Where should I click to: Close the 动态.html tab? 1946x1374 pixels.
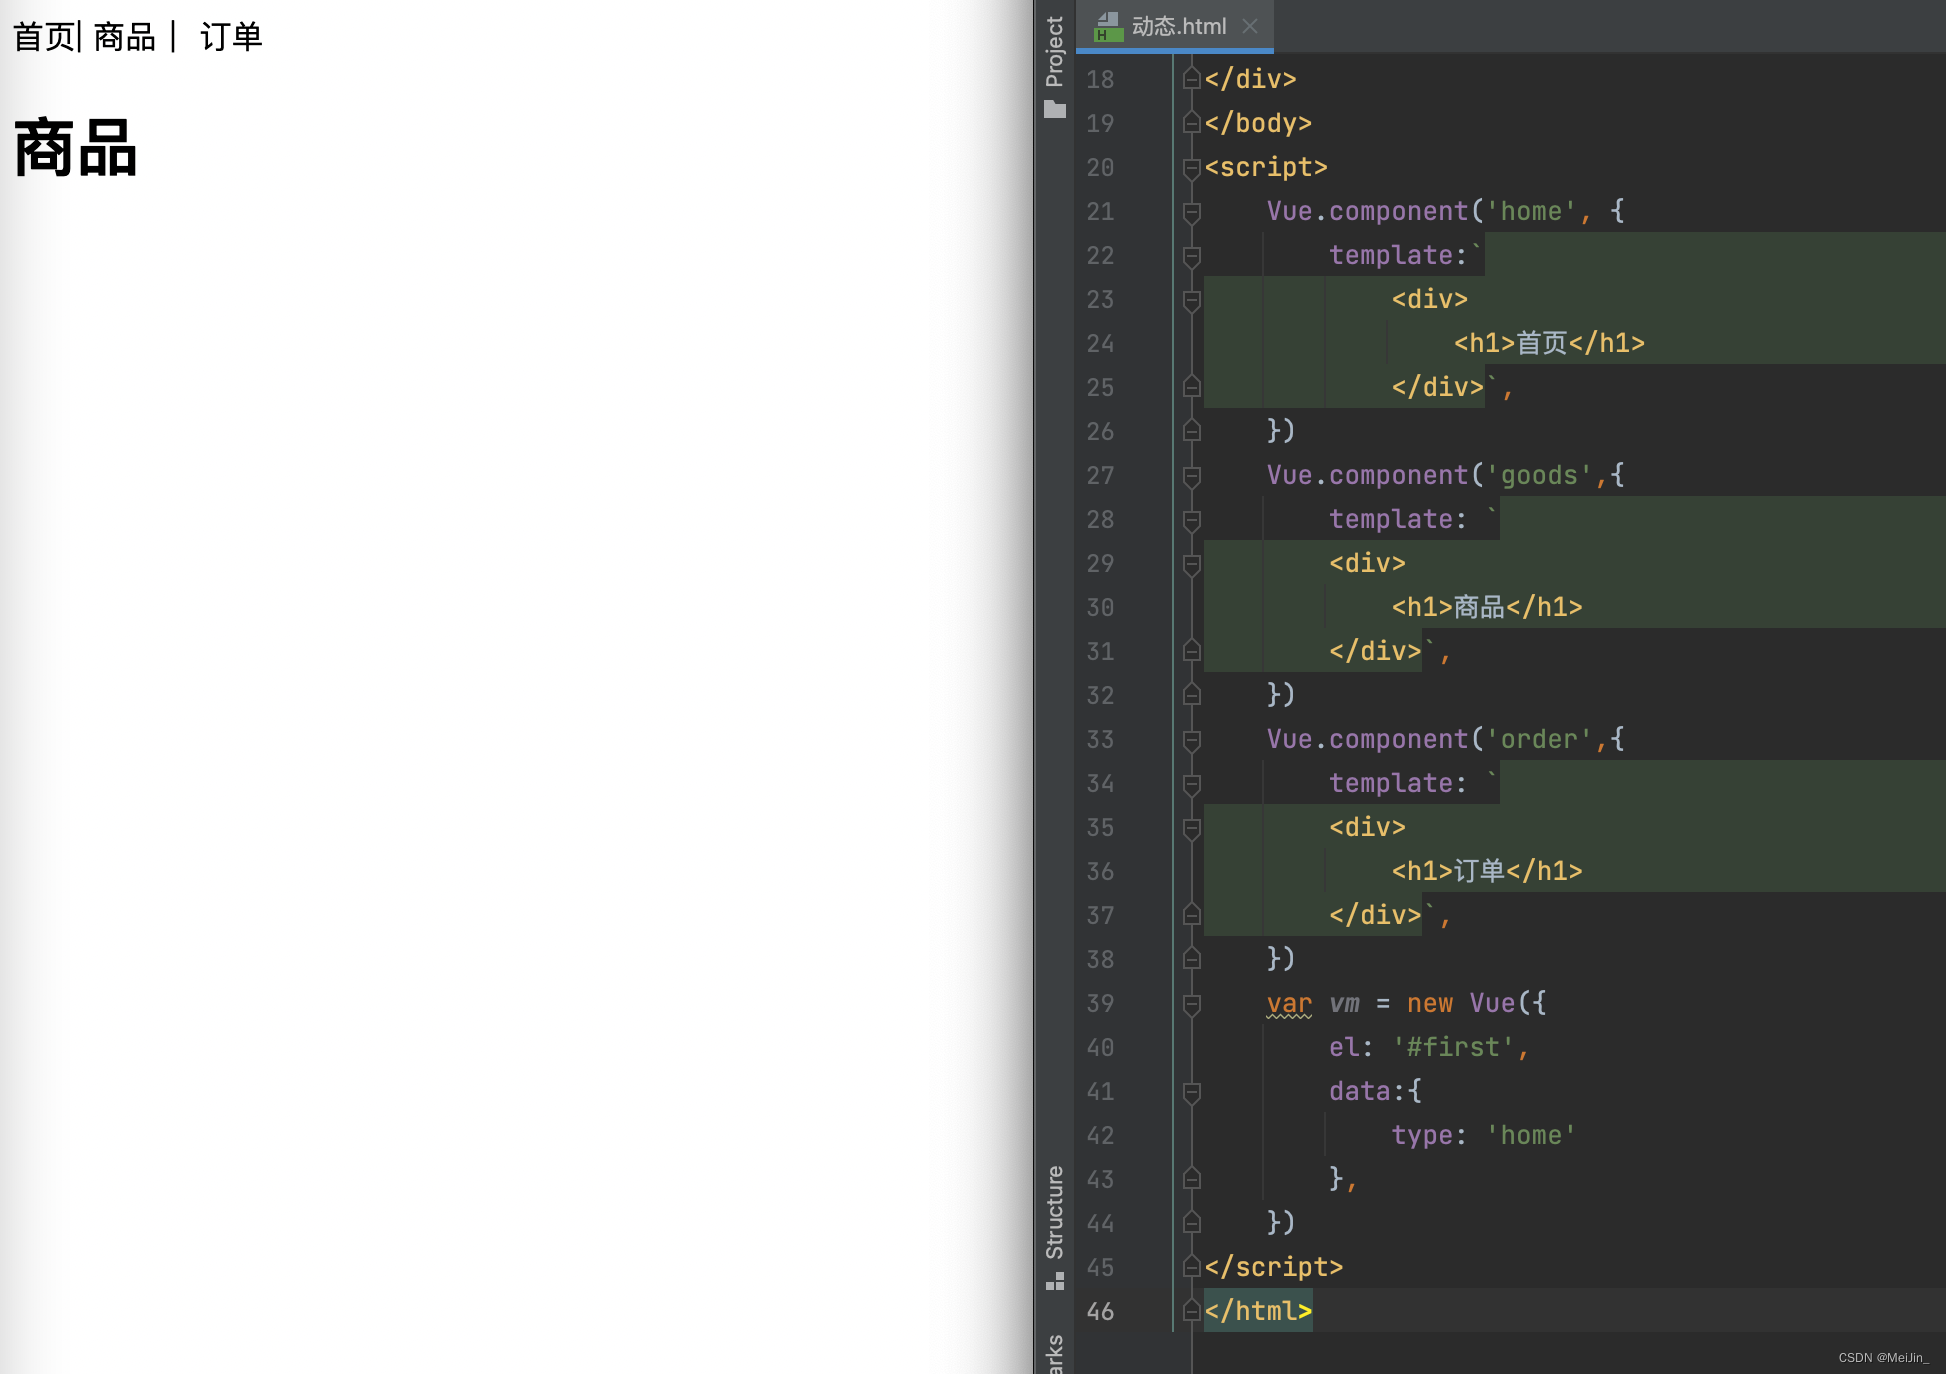tap(1250, 26)
